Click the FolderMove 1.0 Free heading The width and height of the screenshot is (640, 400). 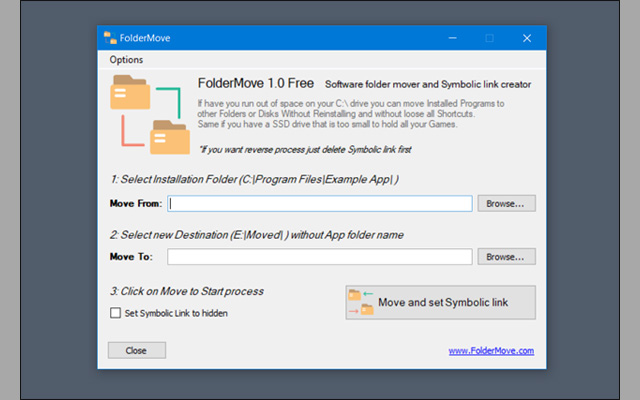[255, 85]
